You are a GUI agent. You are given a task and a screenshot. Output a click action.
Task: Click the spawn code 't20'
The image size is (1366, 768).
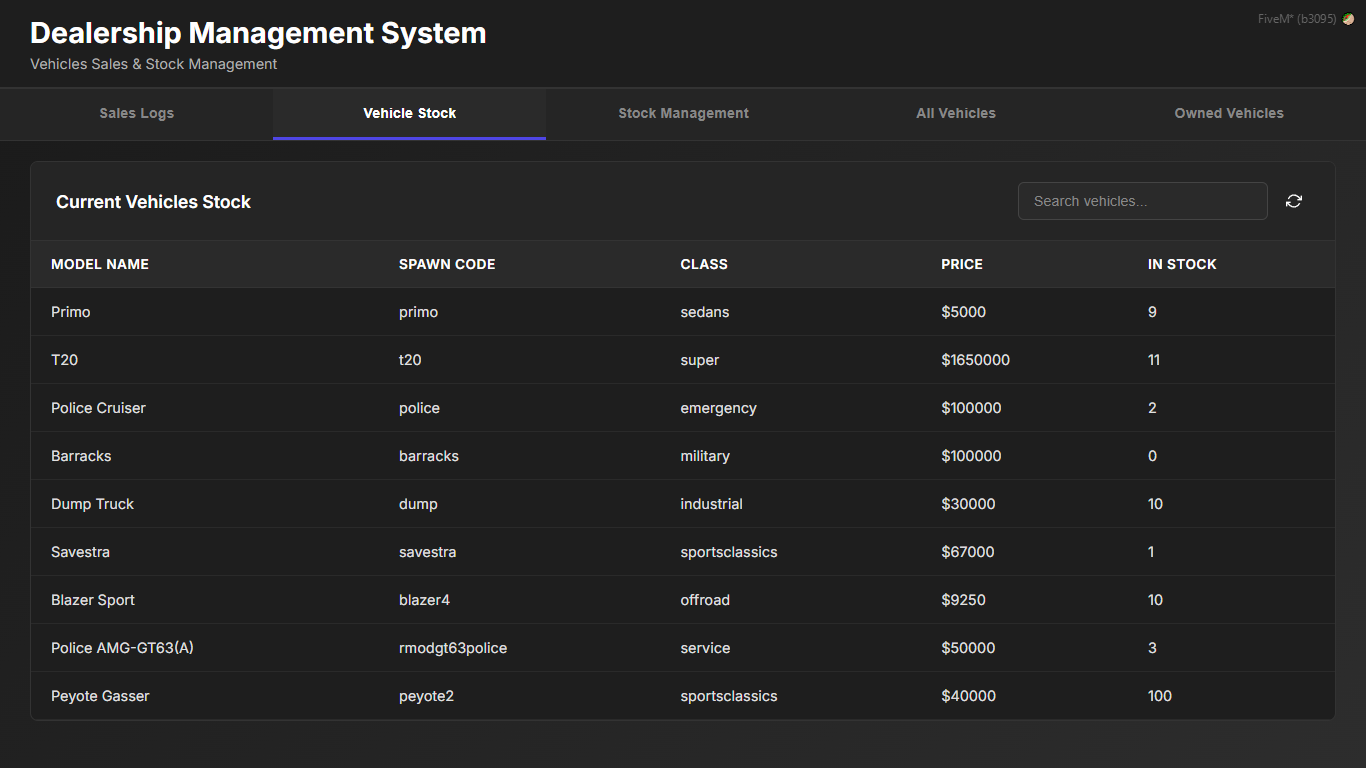410,360
